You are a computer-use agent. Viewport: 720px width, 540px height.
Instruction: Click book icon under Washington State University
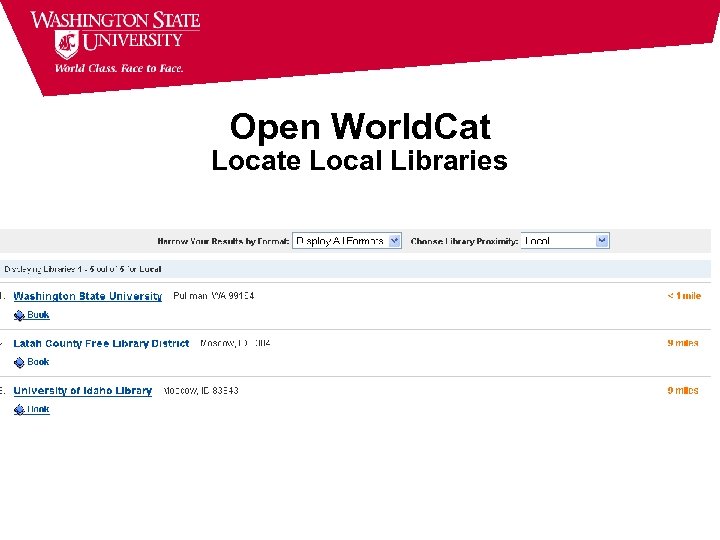pyautogui.click(x=19, y=315)
